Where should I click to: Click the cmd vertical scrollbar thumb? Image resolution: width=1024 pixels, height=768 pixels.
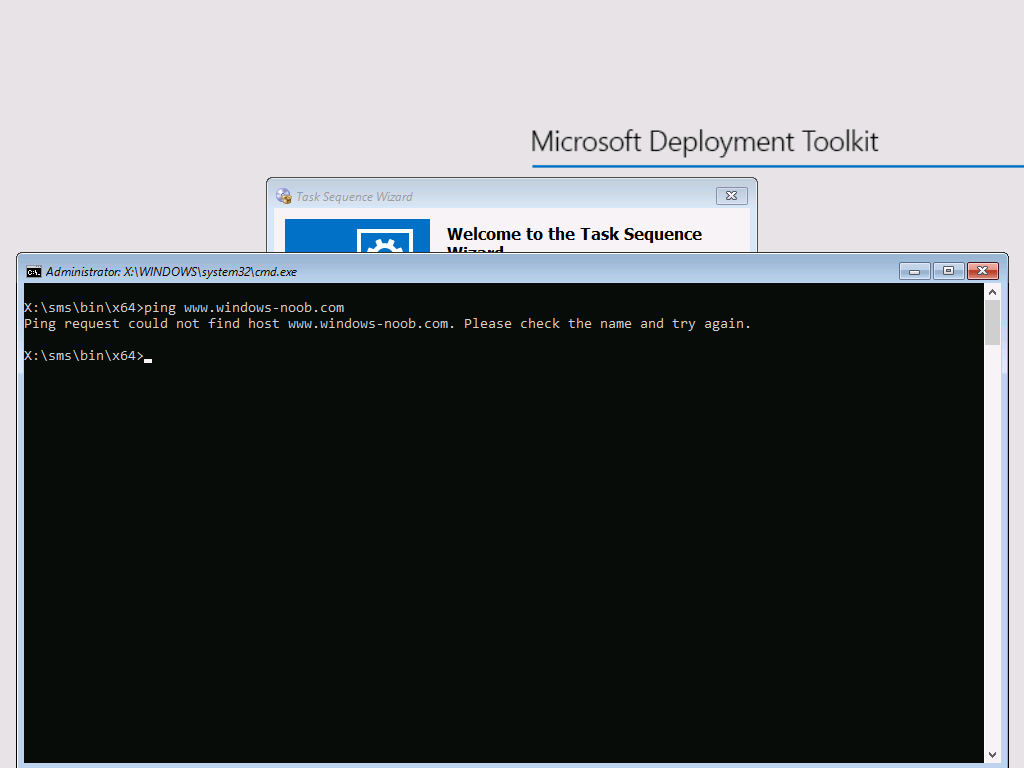point(992,322)
